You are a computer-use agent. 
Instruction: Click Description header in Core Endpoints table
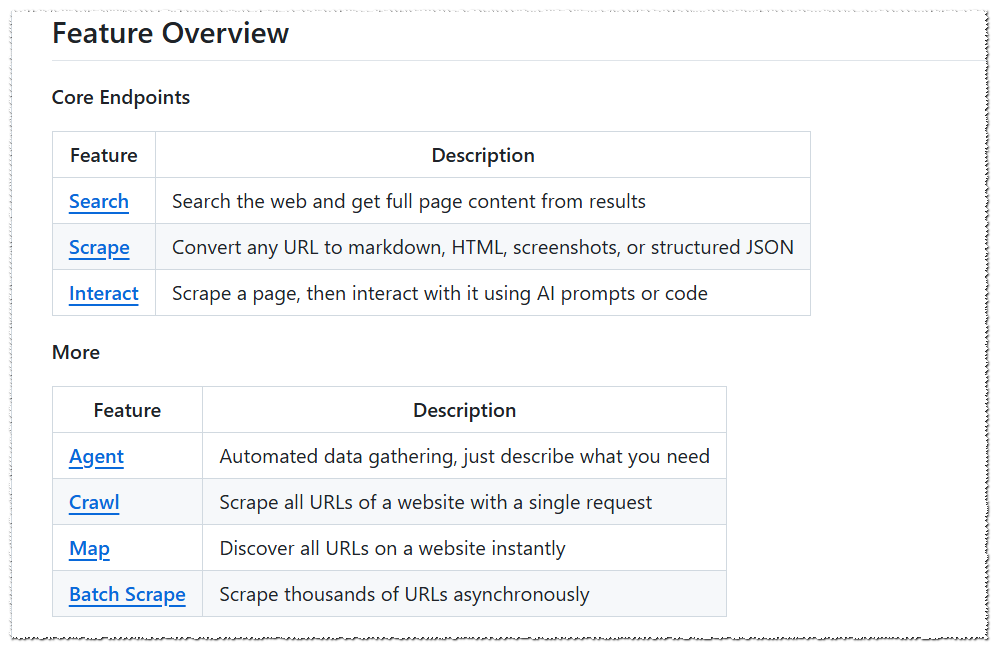click(x=483, y=155)
